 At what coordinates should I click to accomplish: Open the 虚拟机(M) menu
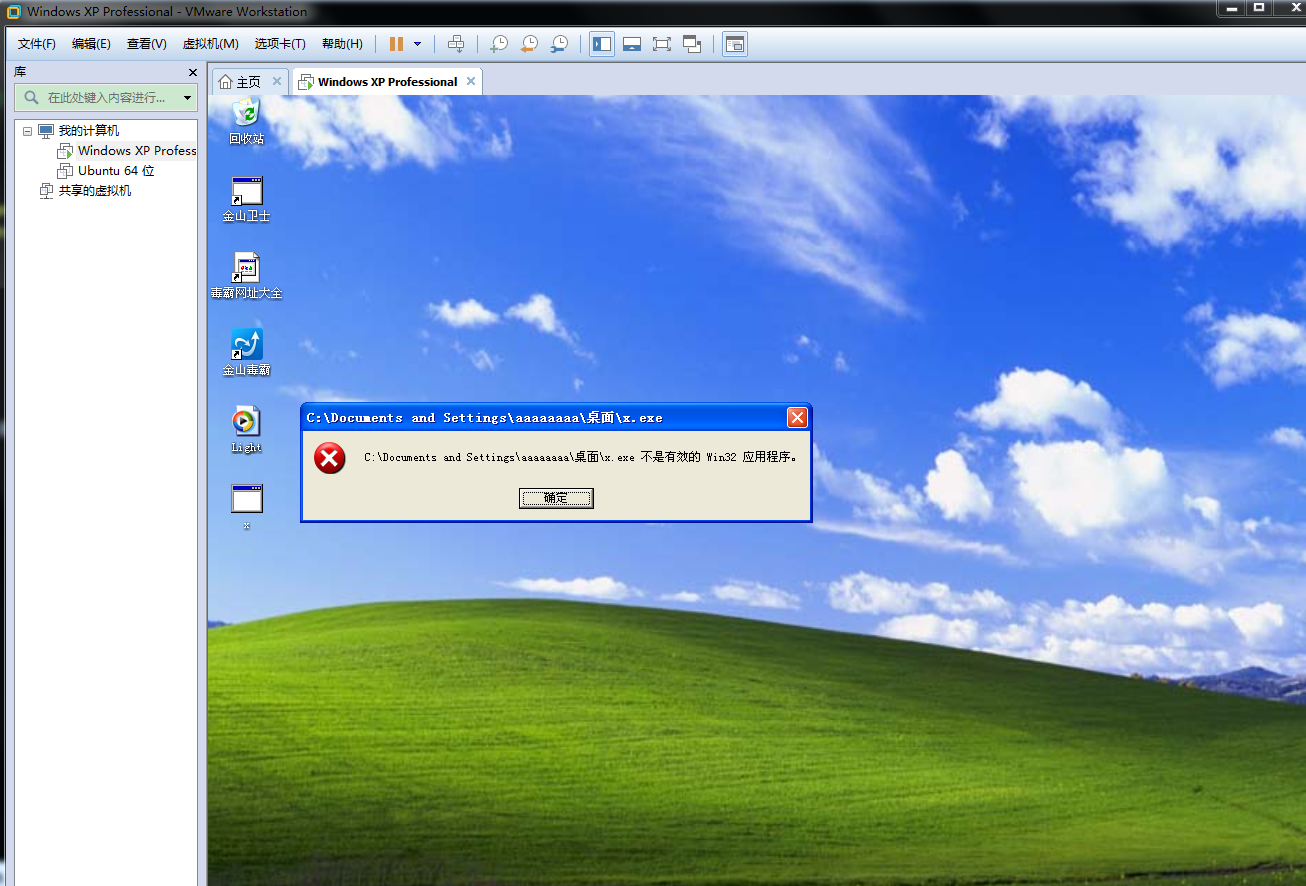[210, 44]
